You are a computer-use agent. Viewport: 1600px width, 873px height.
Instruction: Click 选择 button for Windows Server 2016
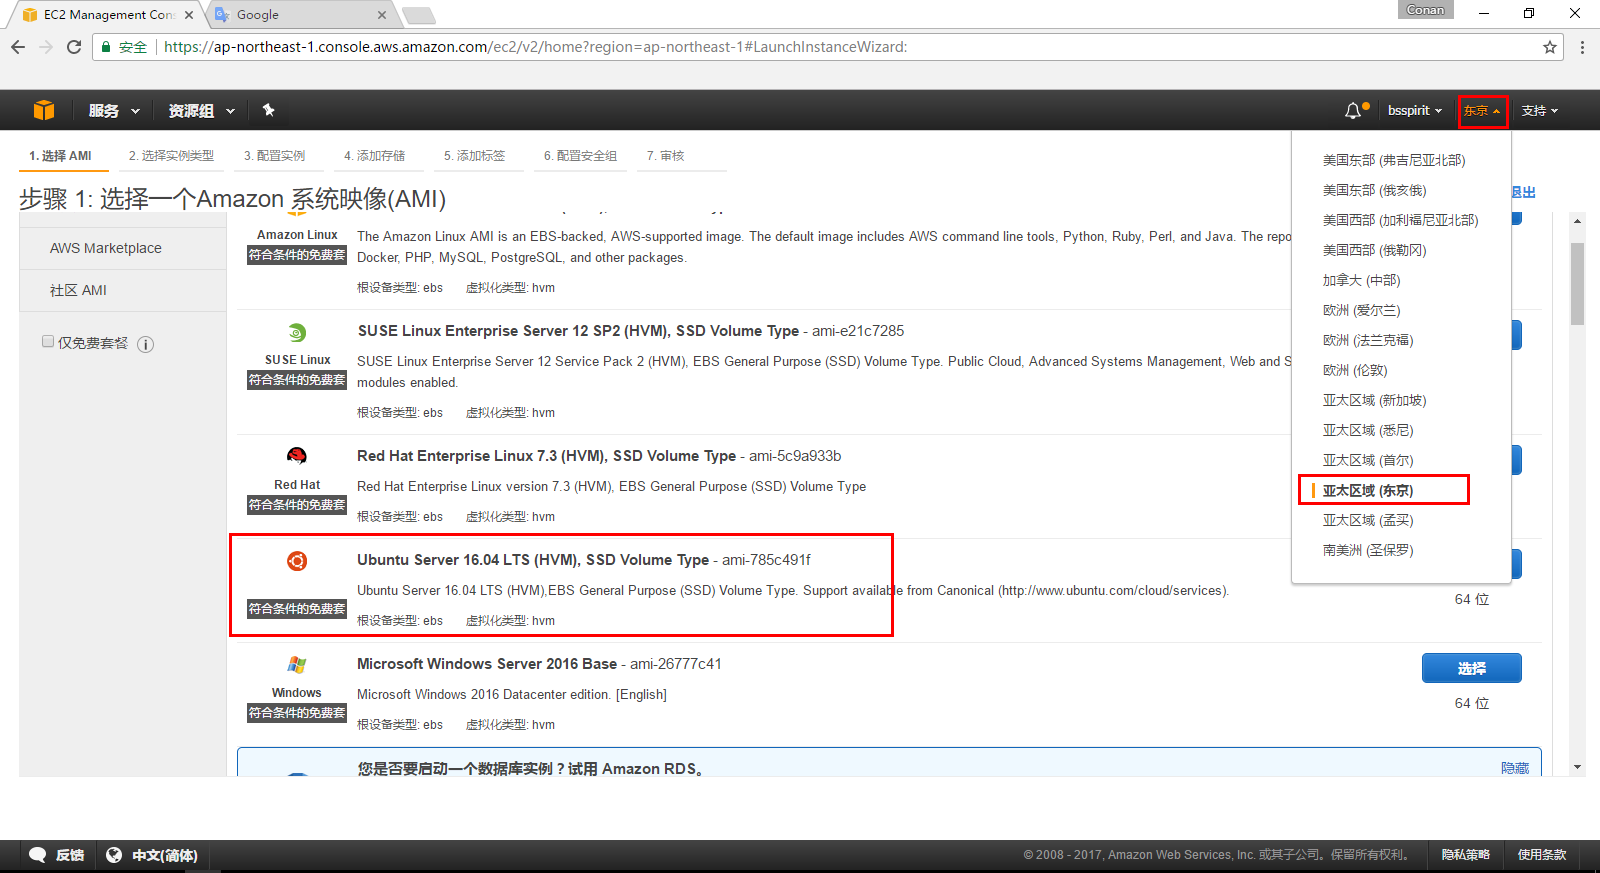coord(1472,668)
